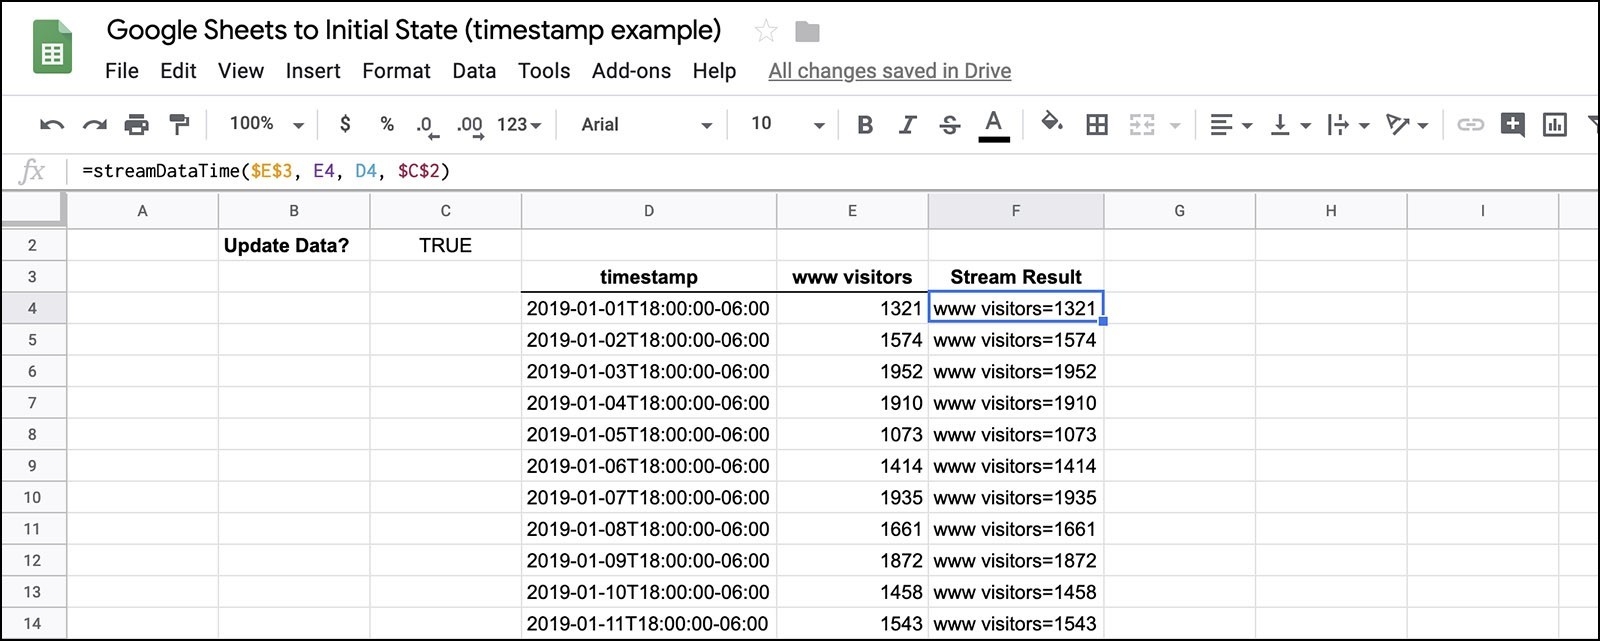Select the www visitors header cell
1600x641 pixels.
pos(852,277)
